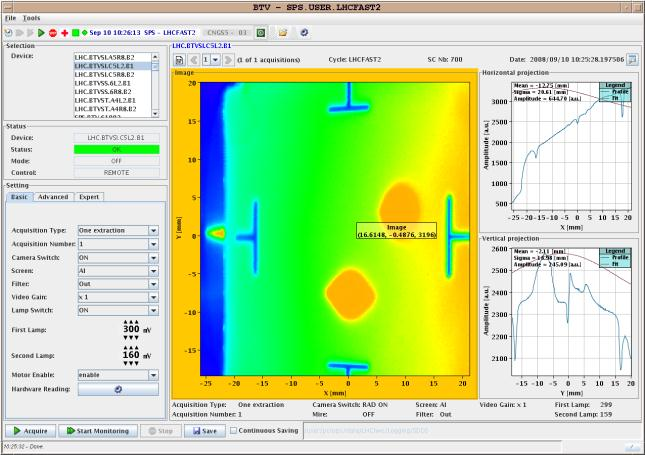Screen dimensions: 645x455
Task: Go to next acquisition arrow
Action: click(228, 60)
